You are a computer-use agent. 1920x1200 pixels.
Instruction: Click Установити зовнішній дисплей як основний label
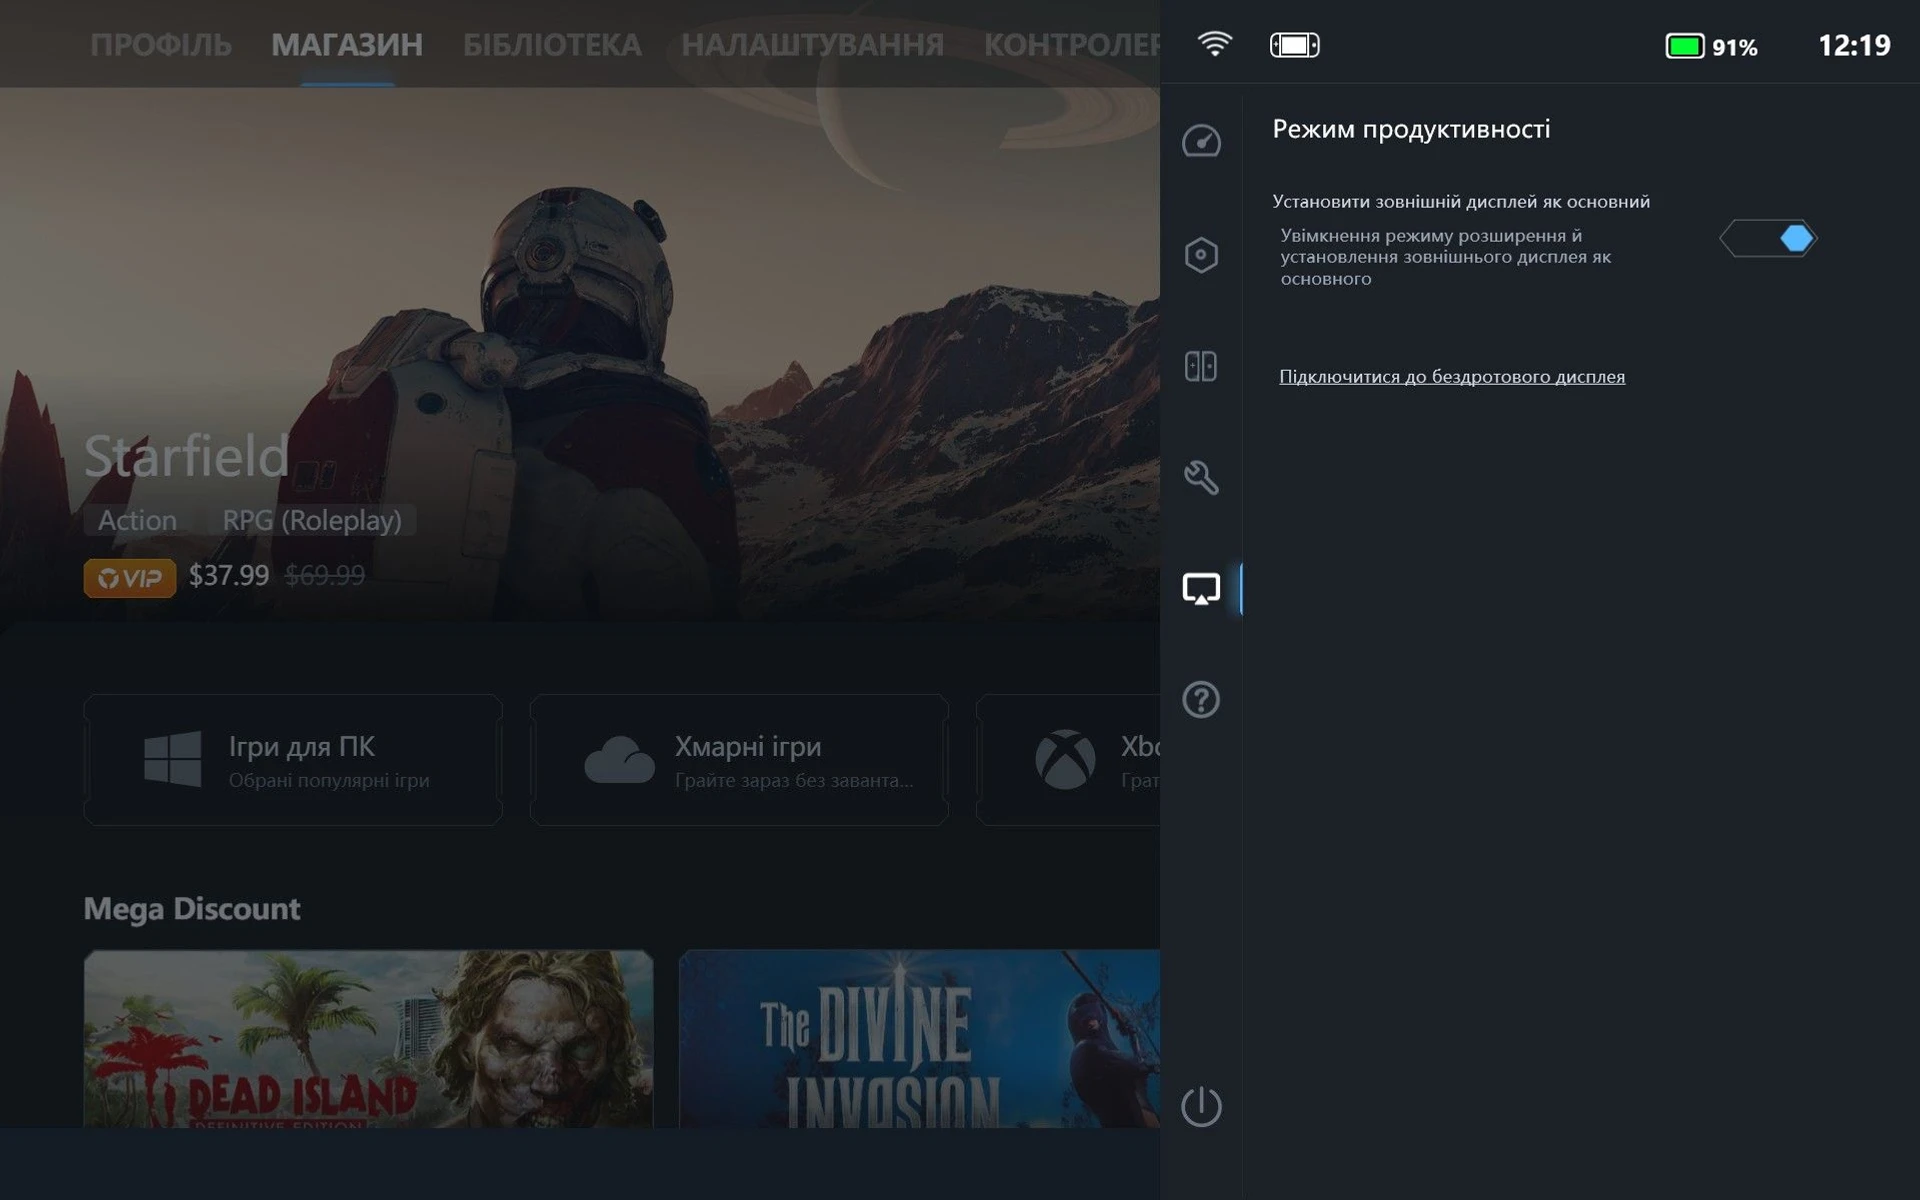coord(1461,201)
